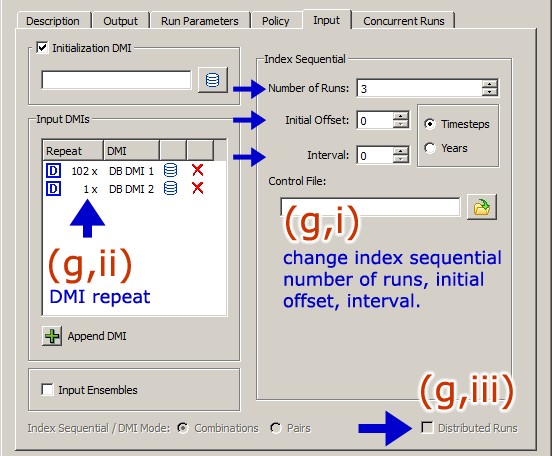This screenshot has height=456, width=552.
Task: Click the Control File text field
Action: 370,207
